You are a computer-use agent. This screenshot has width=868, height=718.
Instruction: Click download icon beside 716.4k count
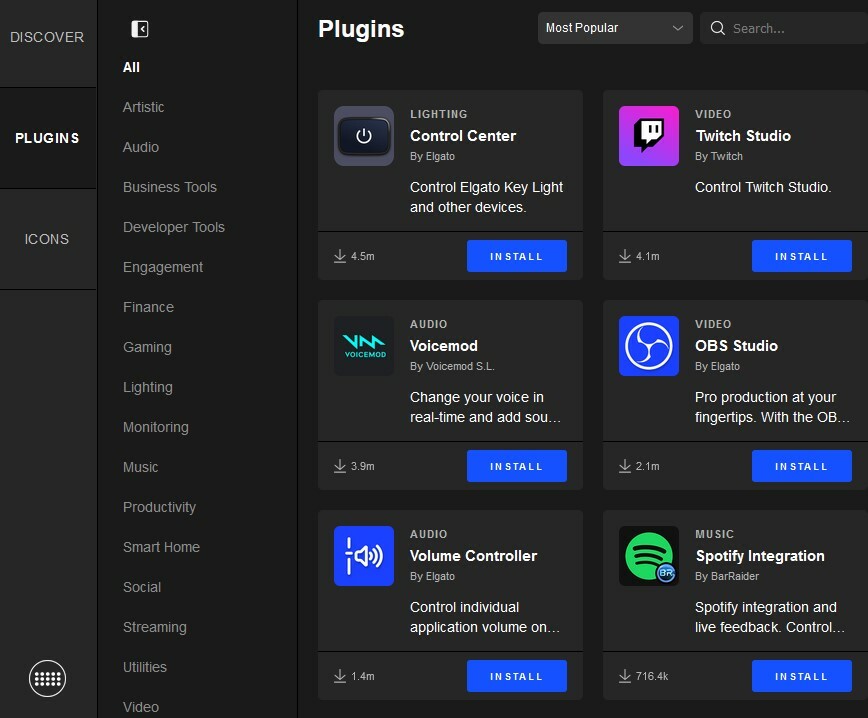(x=625, y=676)
